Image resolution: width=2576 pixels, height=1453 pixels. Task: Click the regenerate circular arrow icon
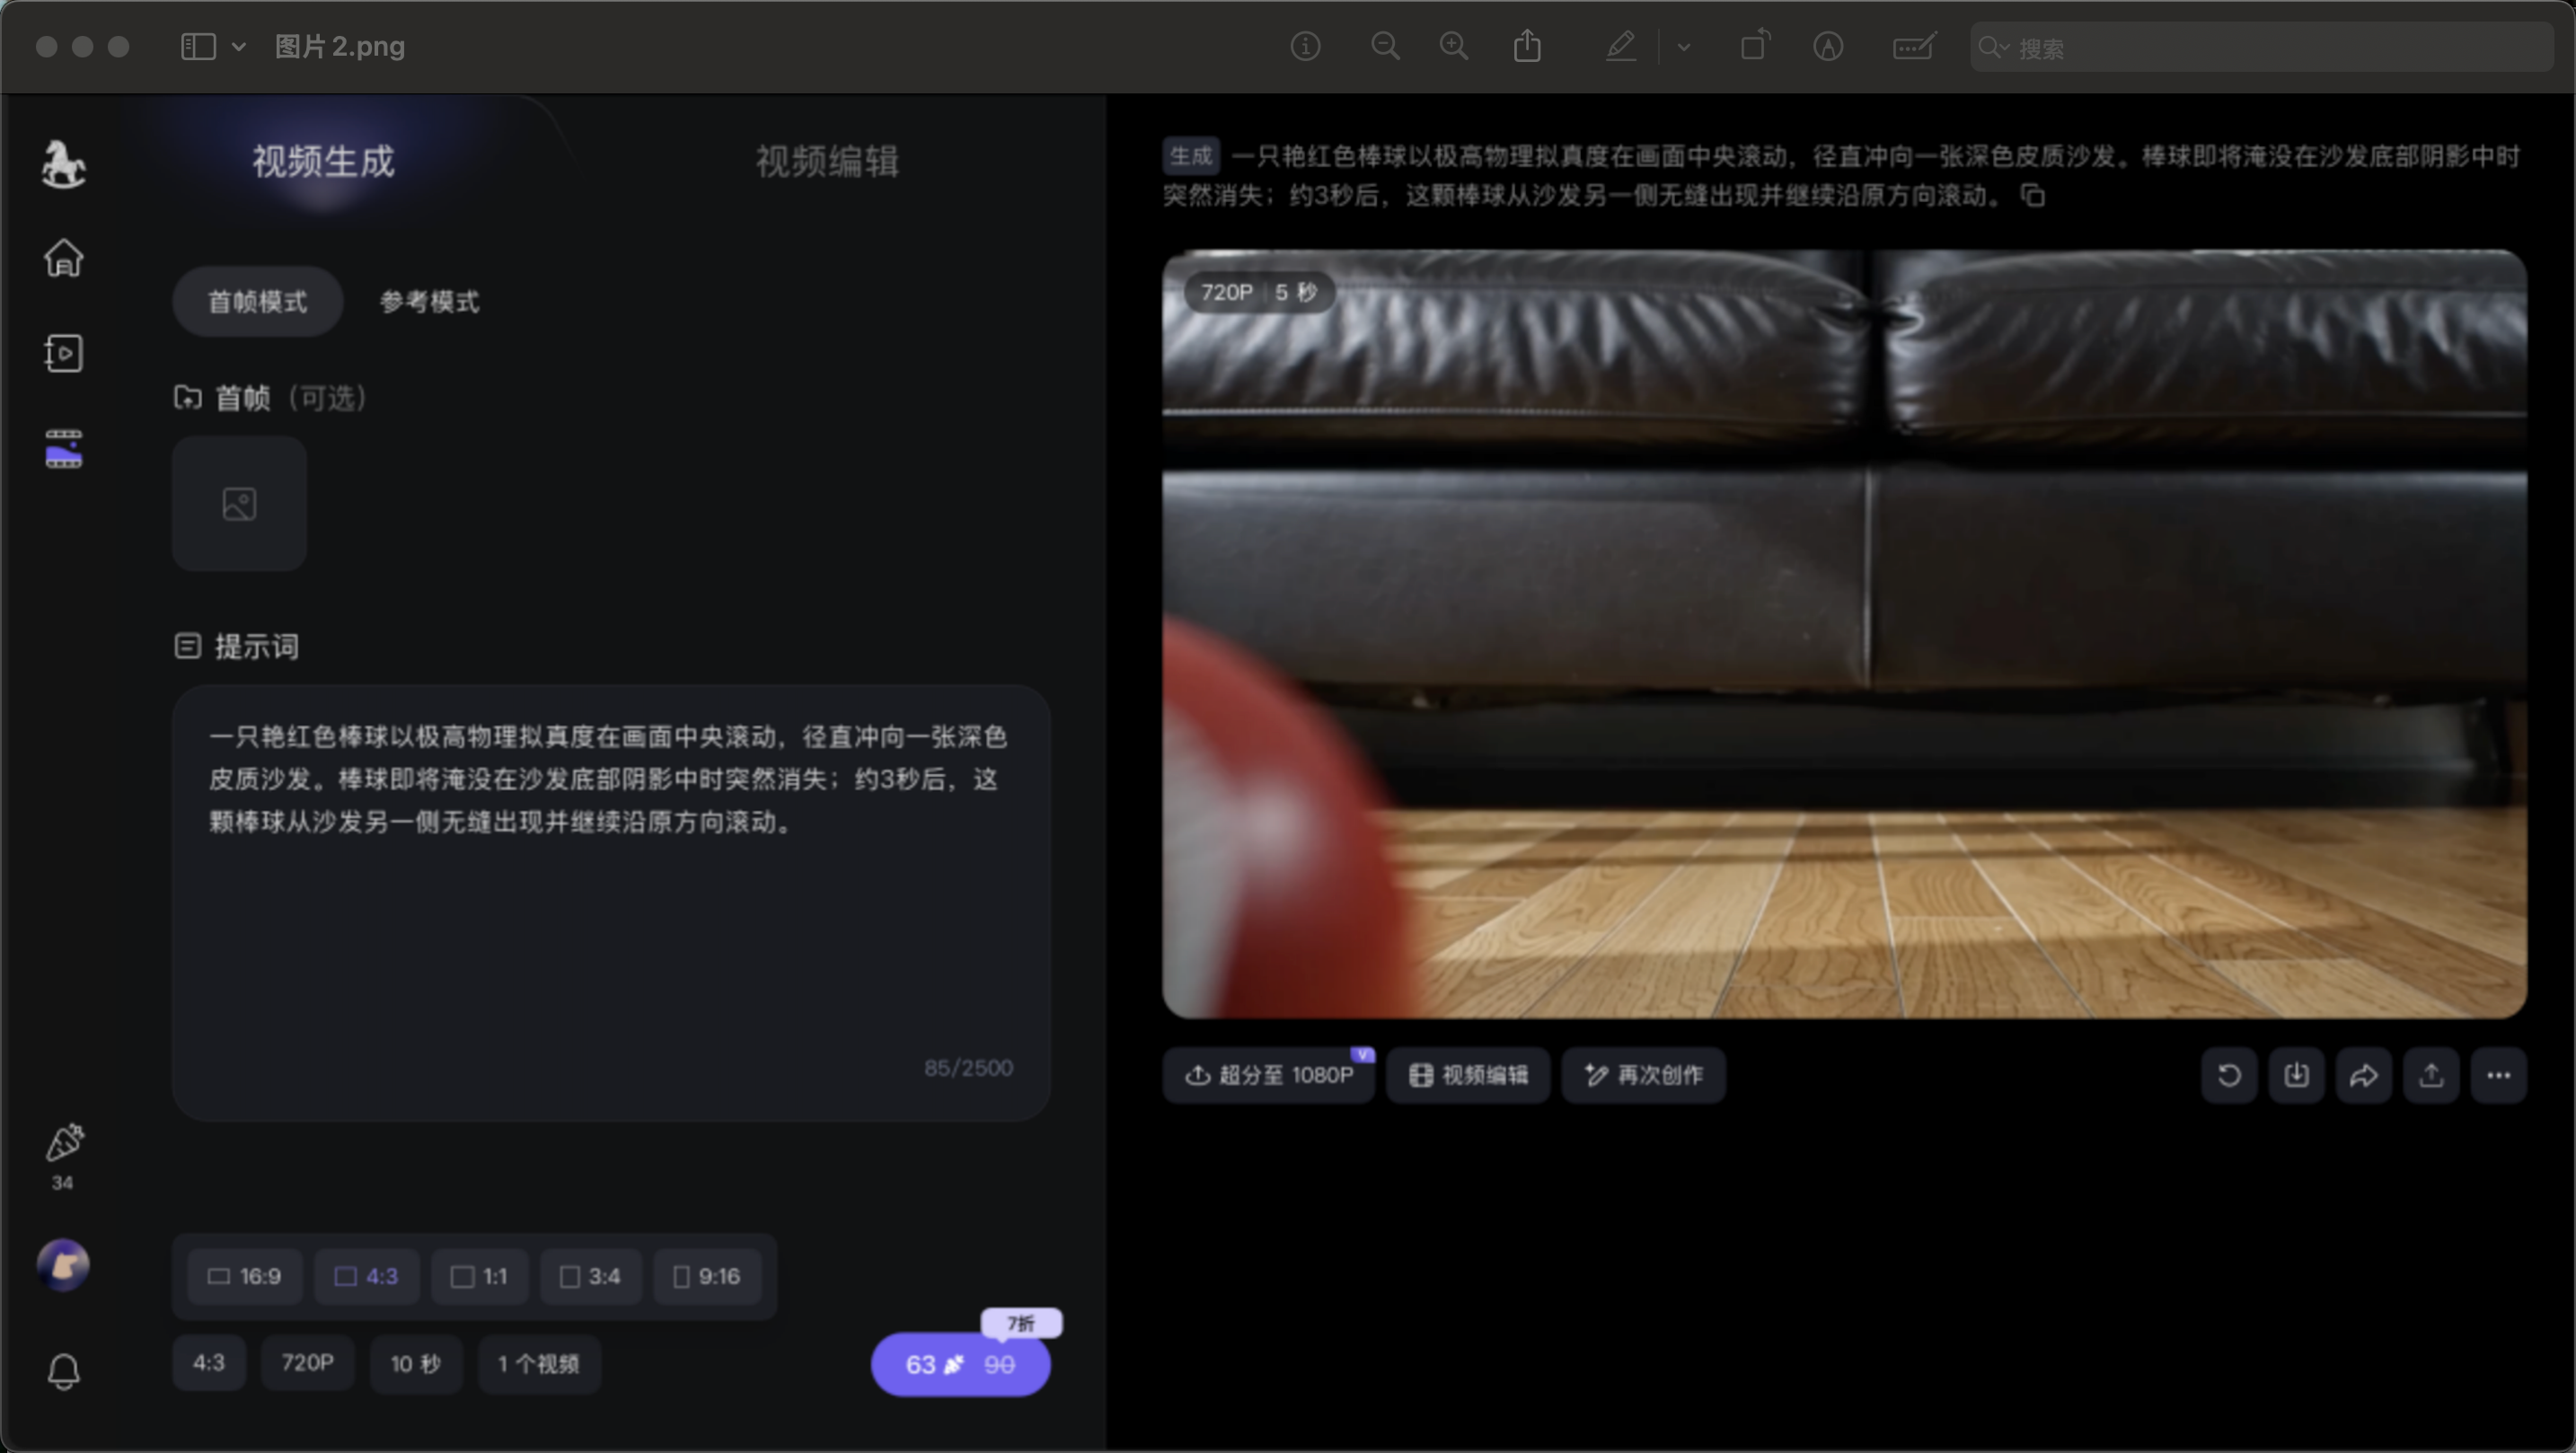[2228, 1075]
